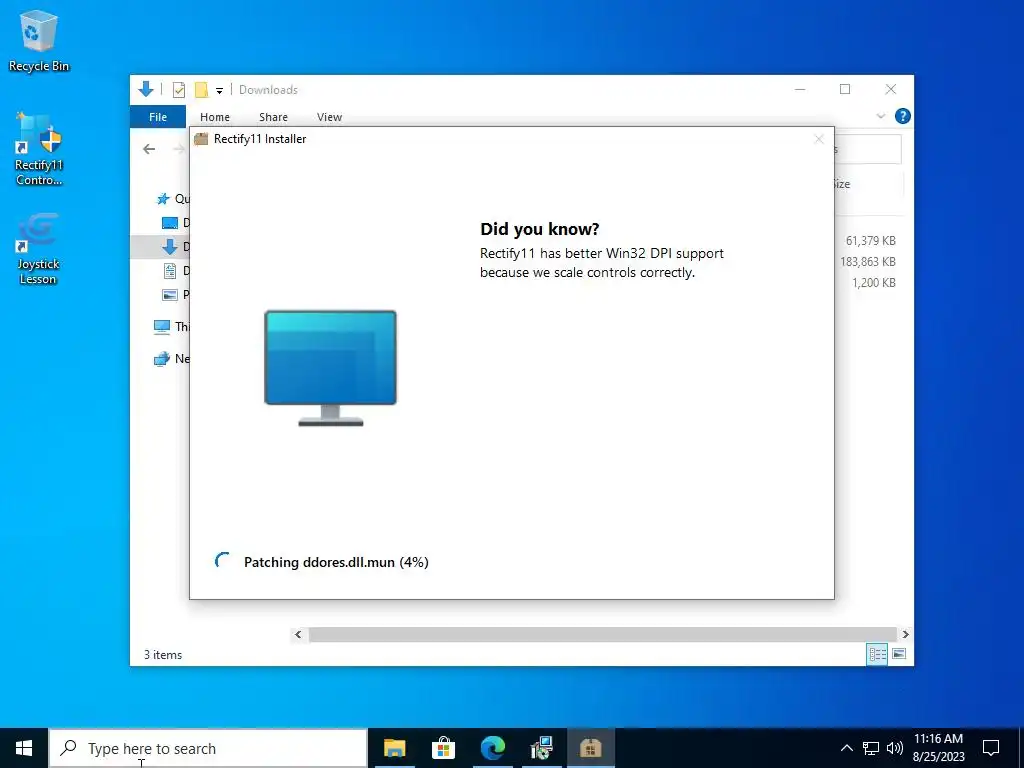Click the scroll right arrow in Downloads window
Screen dimensions: 1024x768
[905, 634]
